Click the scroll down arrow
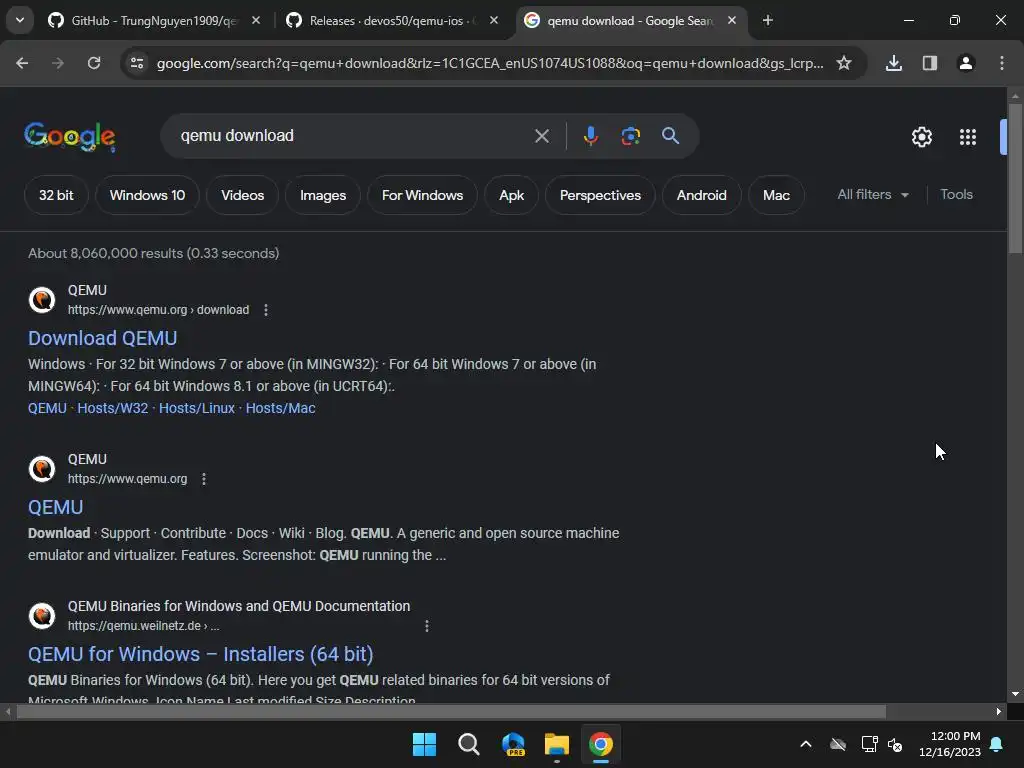Viewport: 1024px width, 768px height. coord(1016,694)
